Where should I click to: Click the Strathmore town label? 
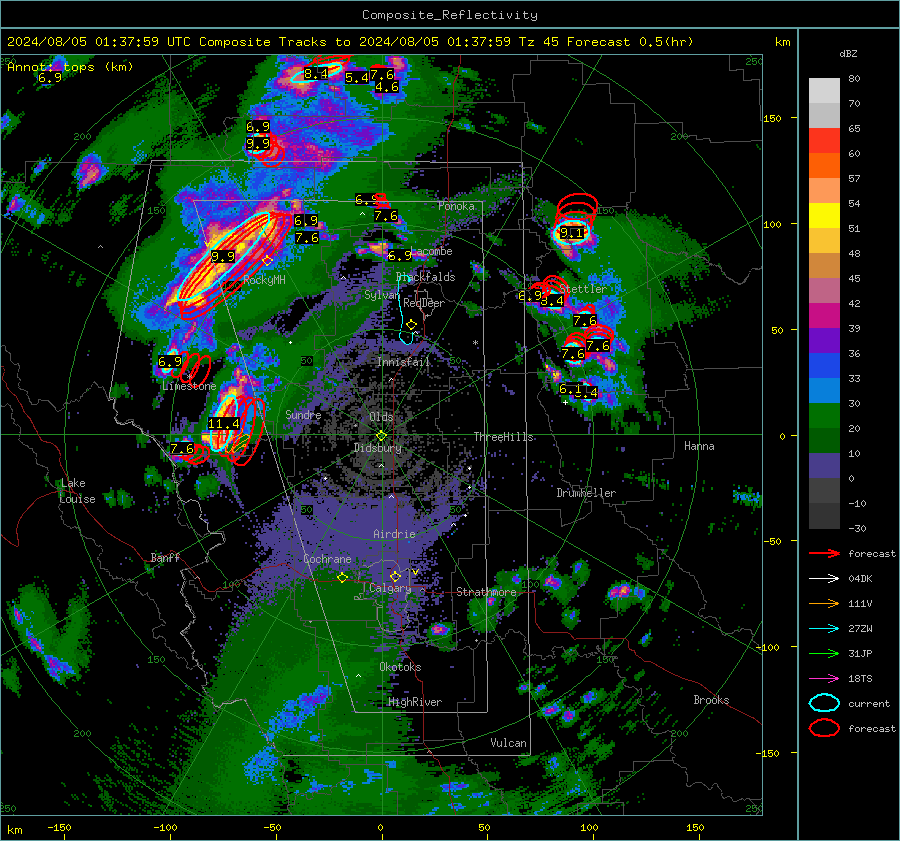pyautogui.click(x=486, y=592)
